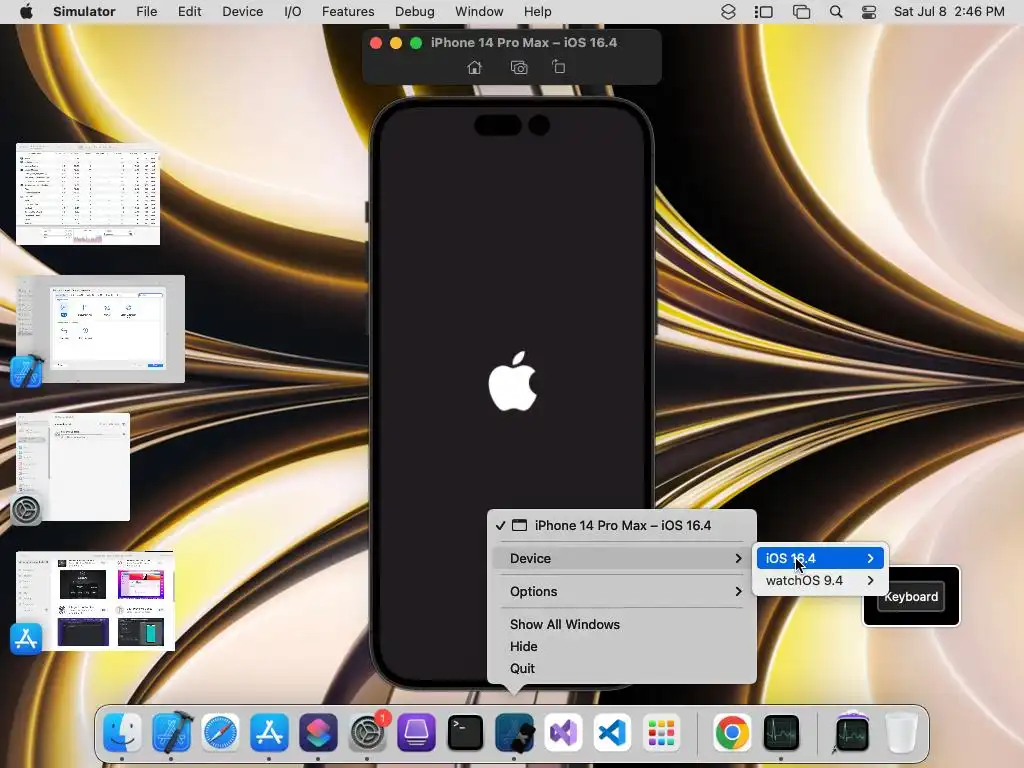
Task: Open the Simulator application menu
Action: 84,12
